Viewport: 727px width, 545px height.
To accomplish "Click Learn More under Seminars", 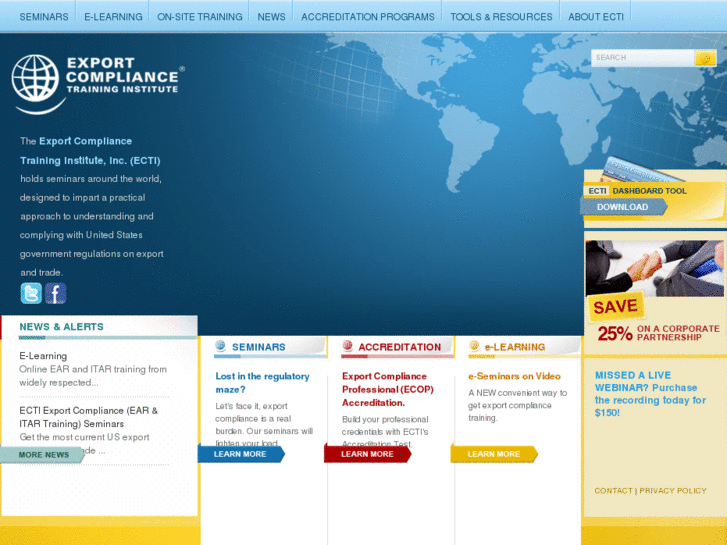I will point(241,454).
